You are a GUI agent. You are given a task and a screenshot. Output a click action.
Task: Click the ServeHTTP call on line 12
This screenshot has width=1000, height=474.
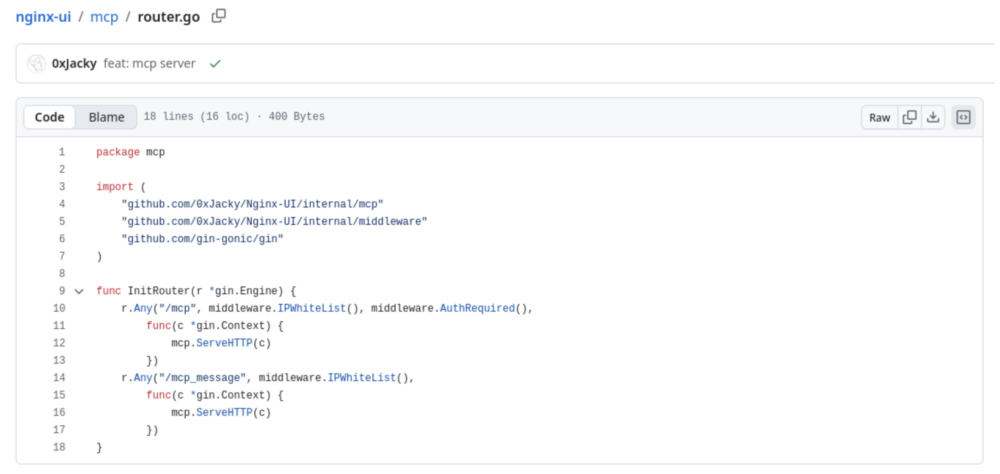(x=224, y=343)
